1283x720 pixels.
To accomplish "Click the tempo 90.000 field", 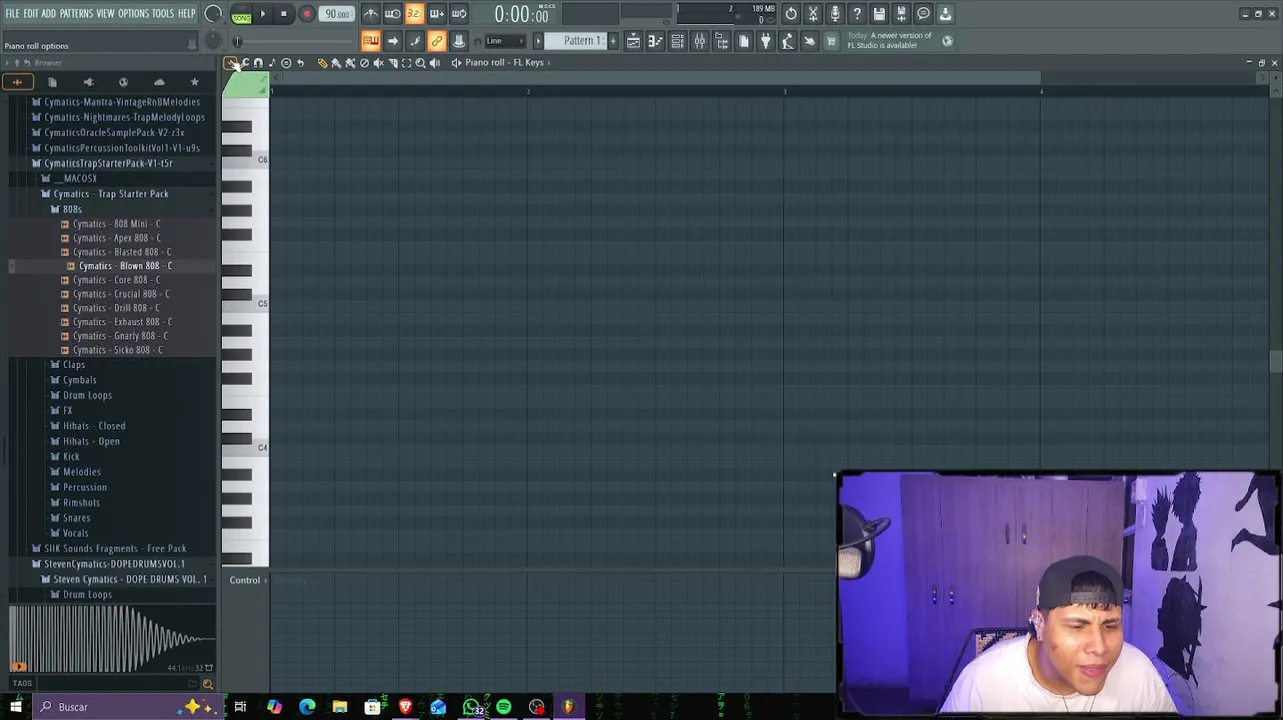I will [x=338, y=14].
